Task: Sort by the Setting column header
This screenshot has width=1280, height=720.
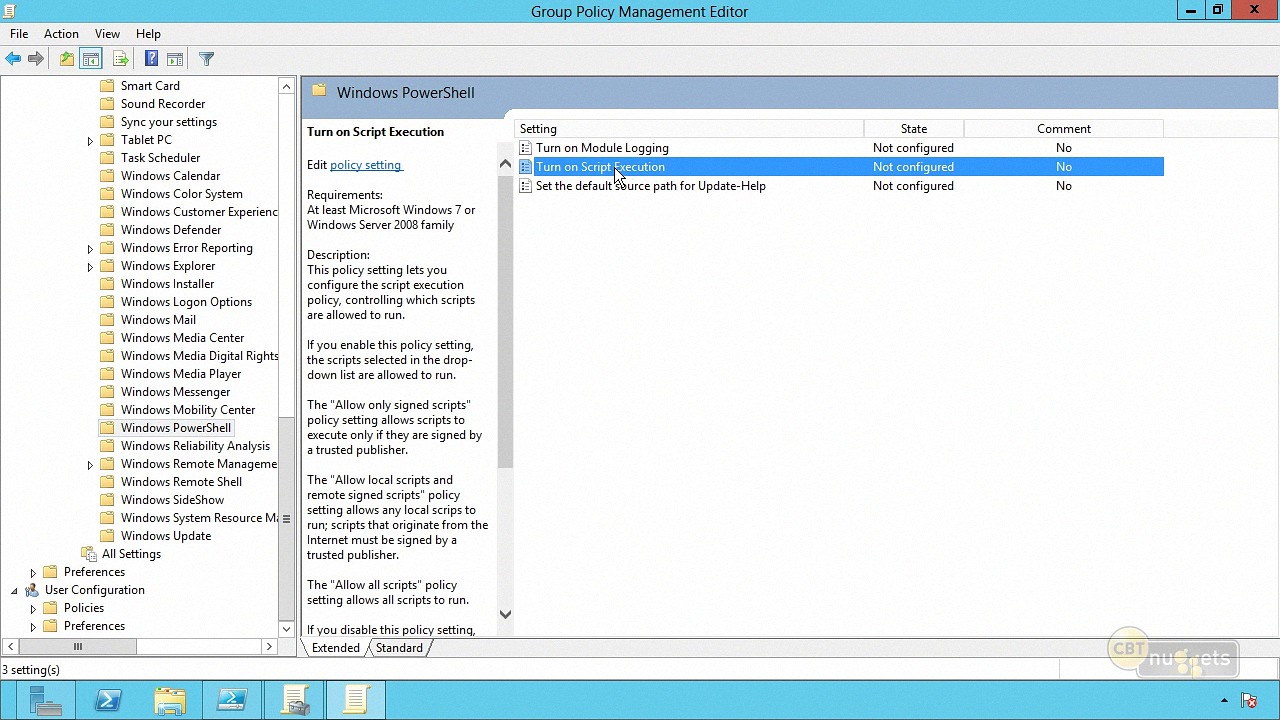Action: (x=689, y=129)
